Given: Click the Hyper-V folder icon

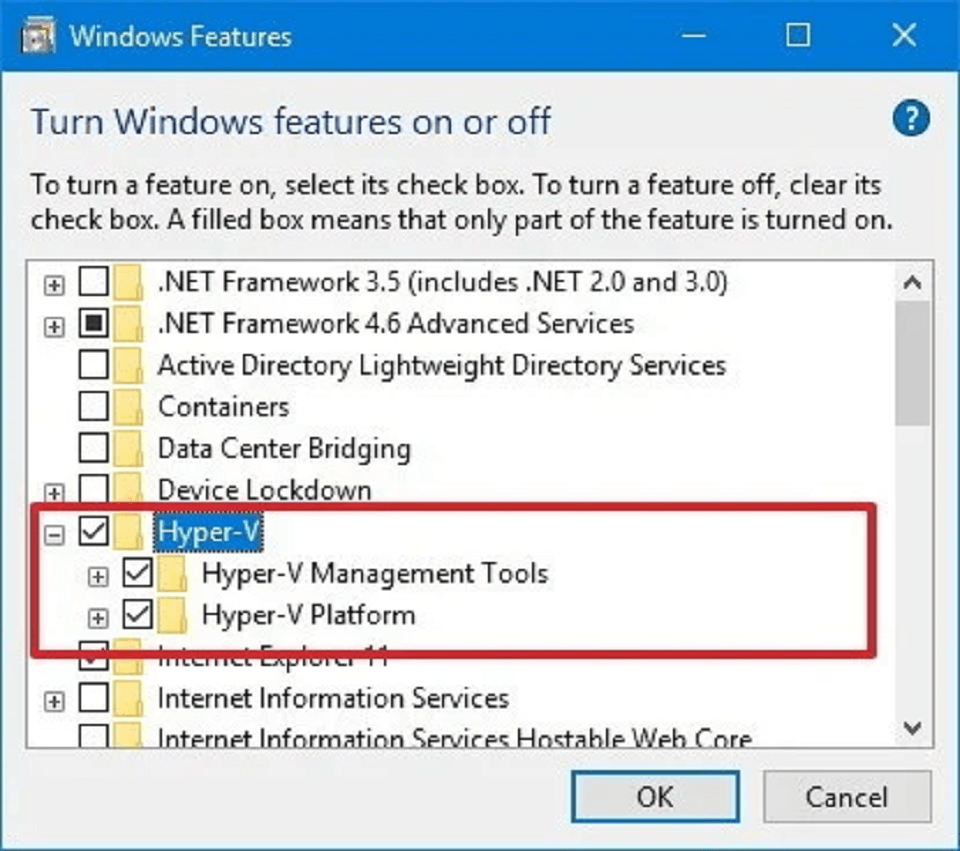Looking at the screenshot, I should click(x=129, y=531).
